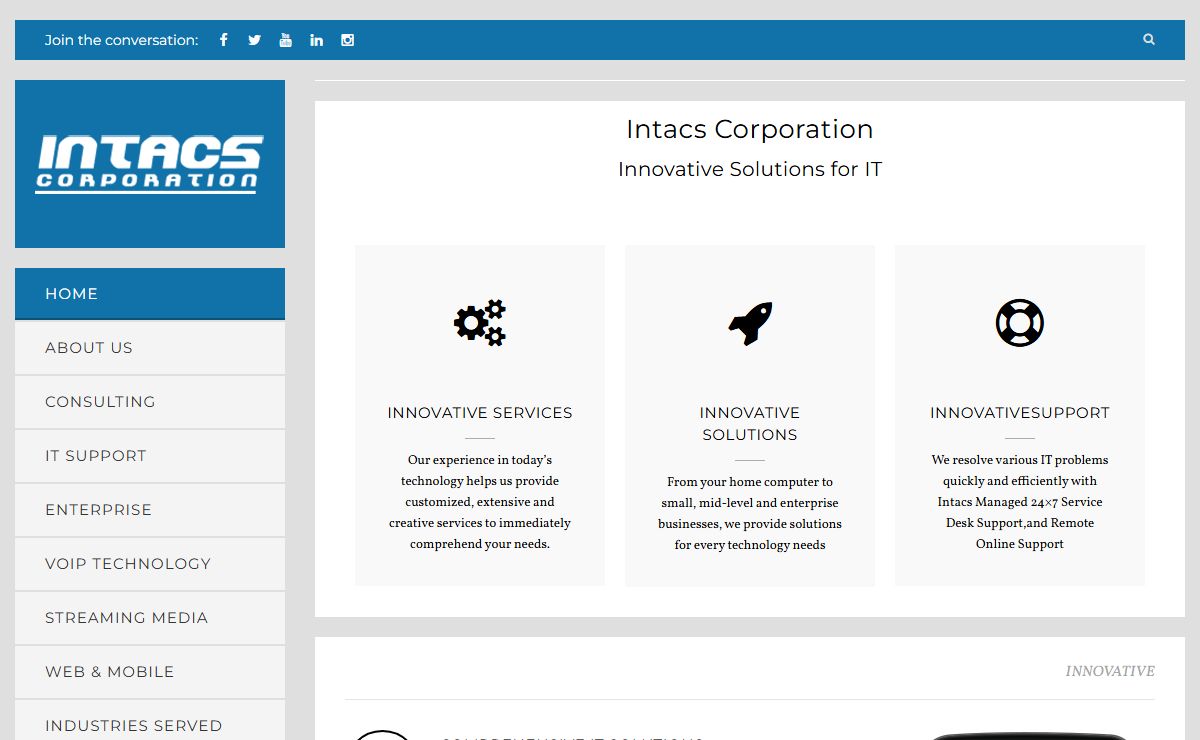Open the Enterprise menu item
Screen dimensions: 1200x740
(x=150, y=510)
